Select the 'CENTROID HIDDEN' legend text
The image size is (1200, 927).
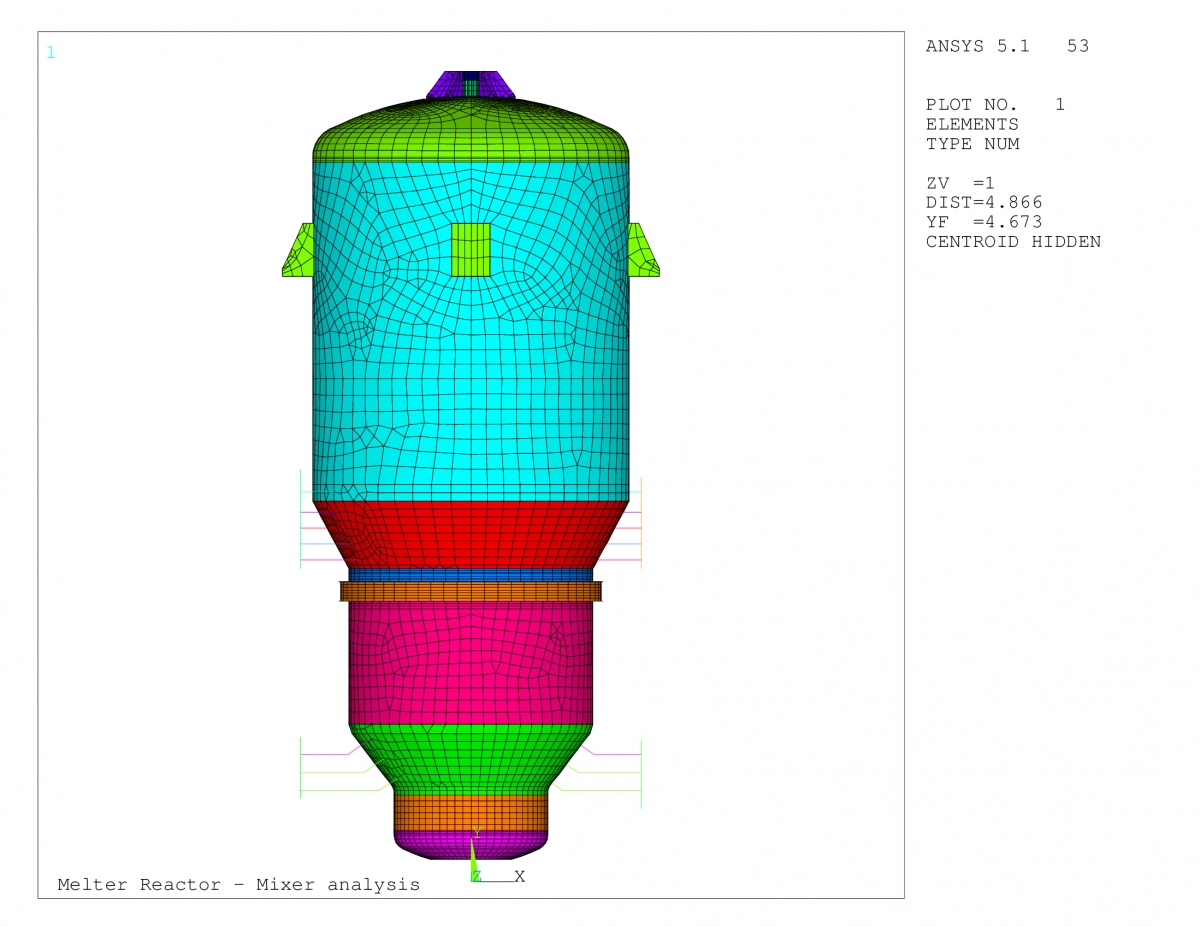pos(1013,242)
